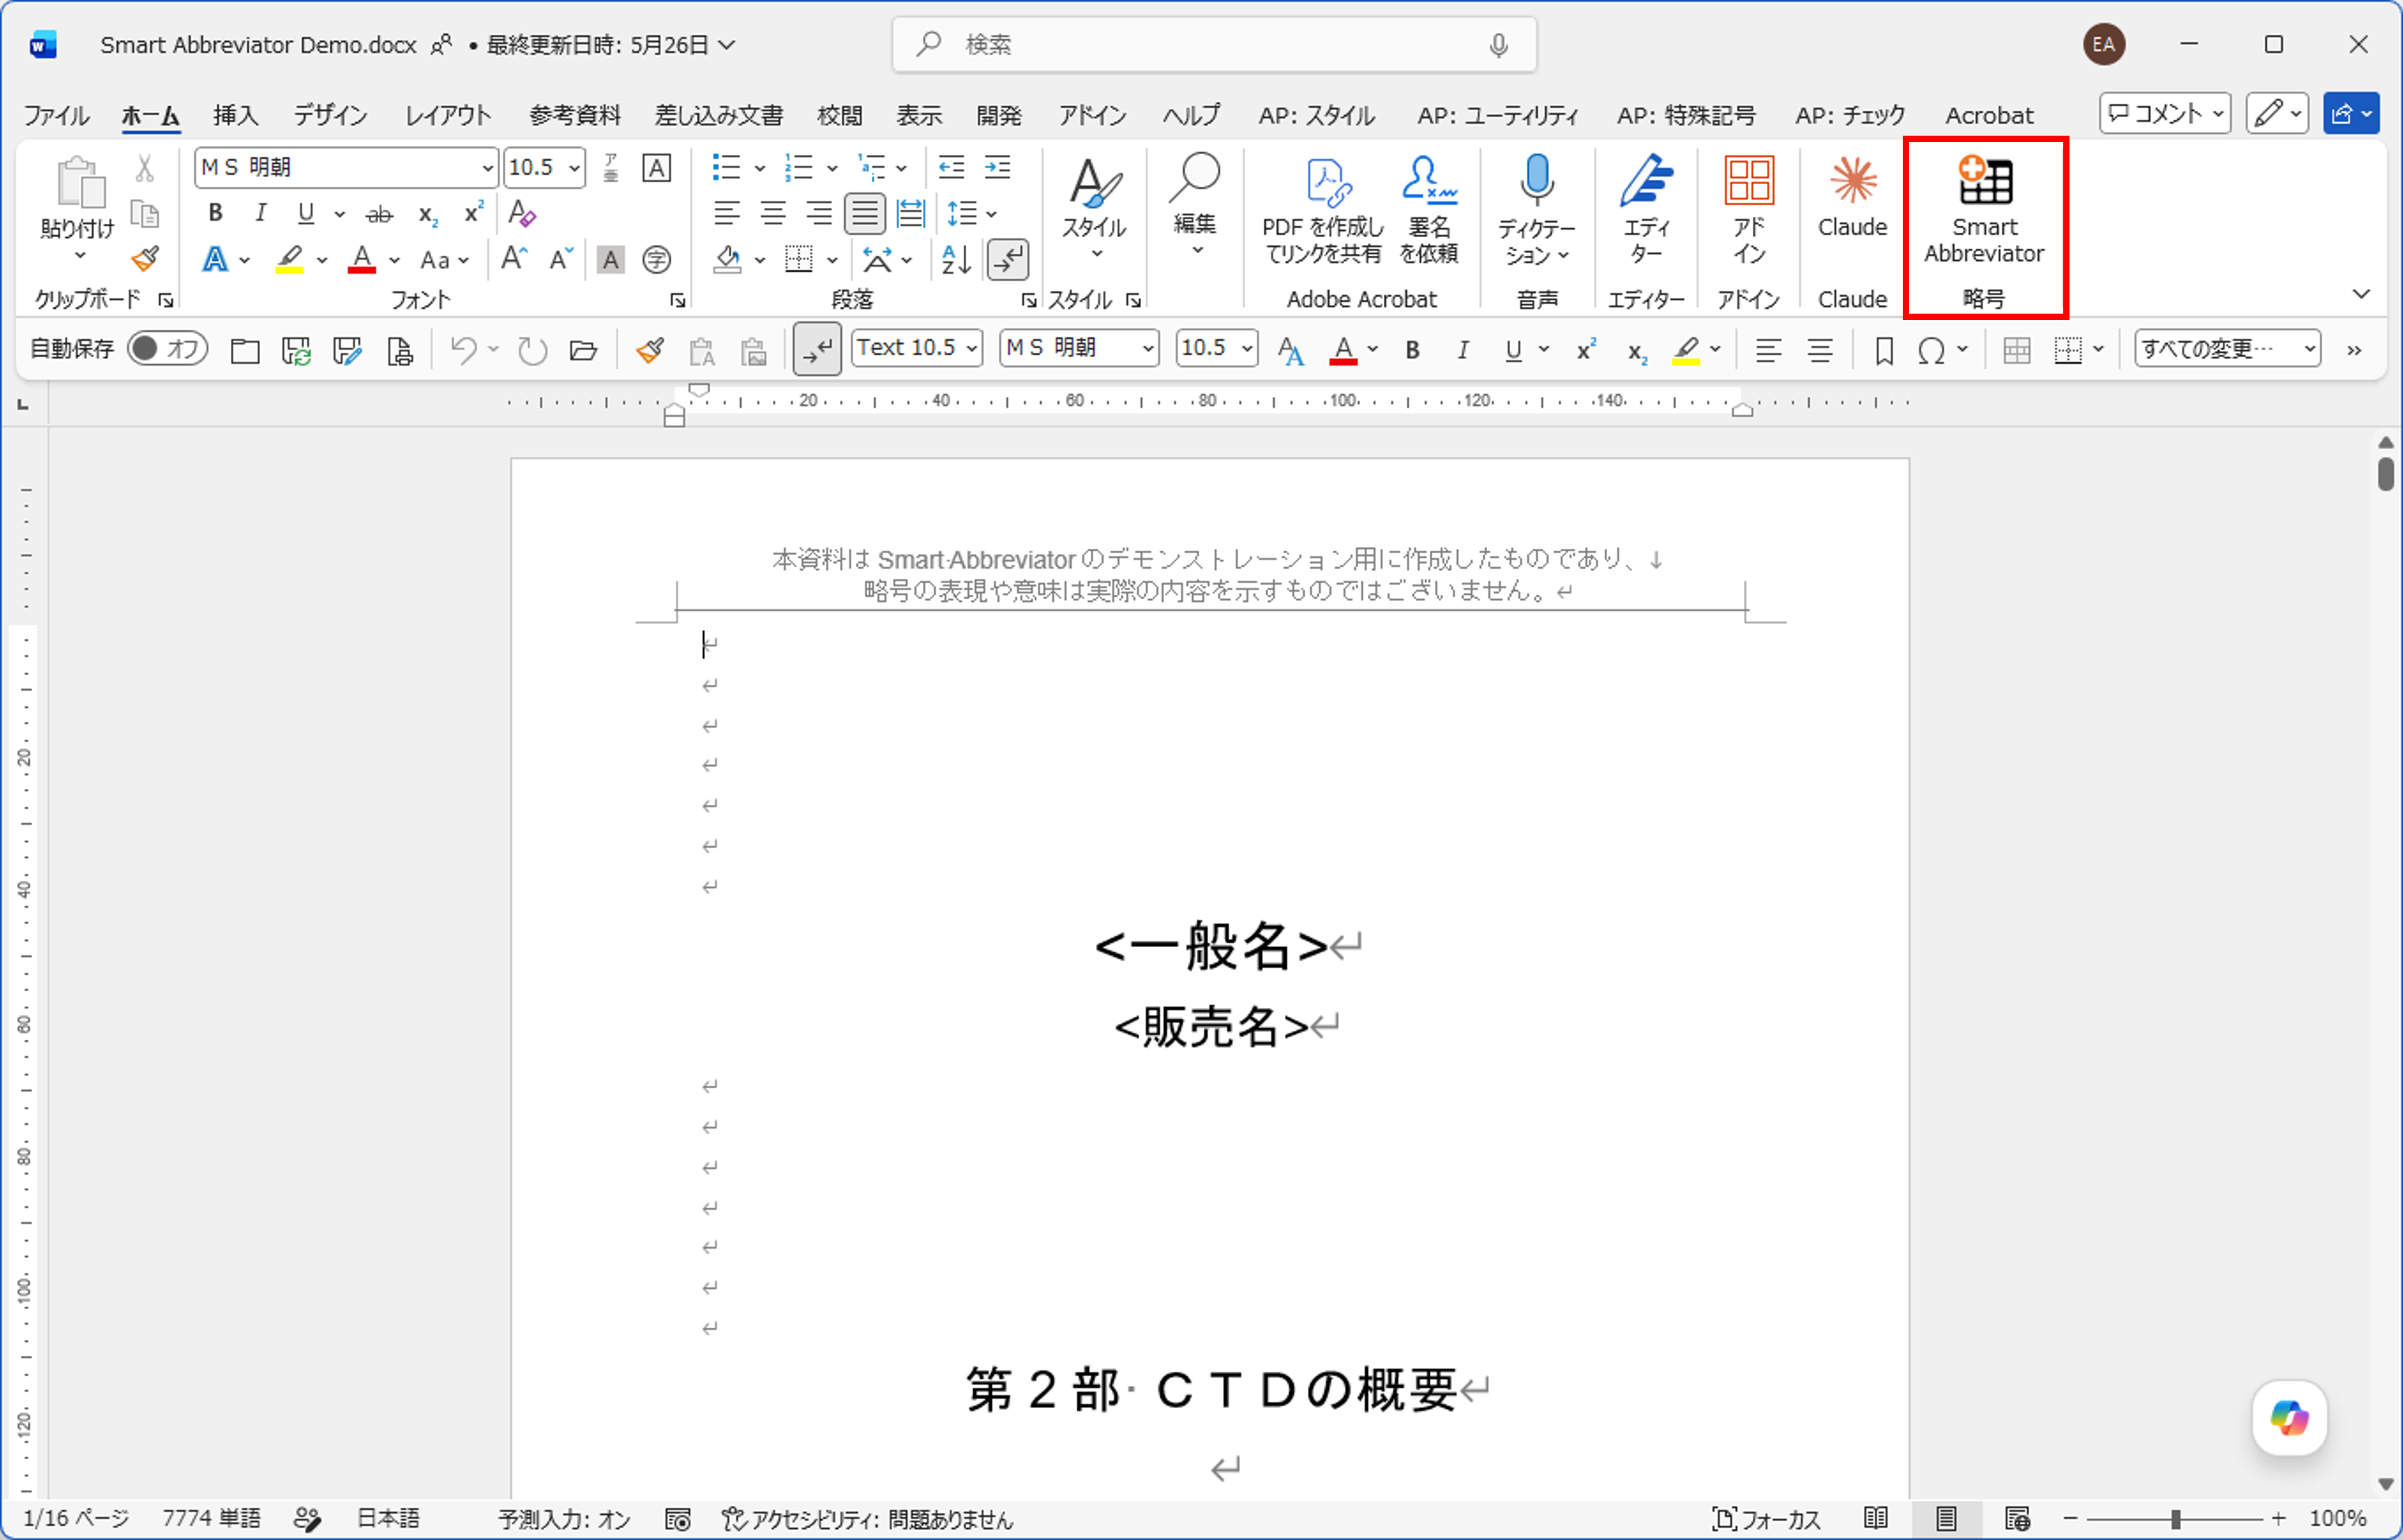Open アクセシビリティ checker in status bar
The height and width of the screenshot is (1540, 2403).
click(x=868, y=1519)
